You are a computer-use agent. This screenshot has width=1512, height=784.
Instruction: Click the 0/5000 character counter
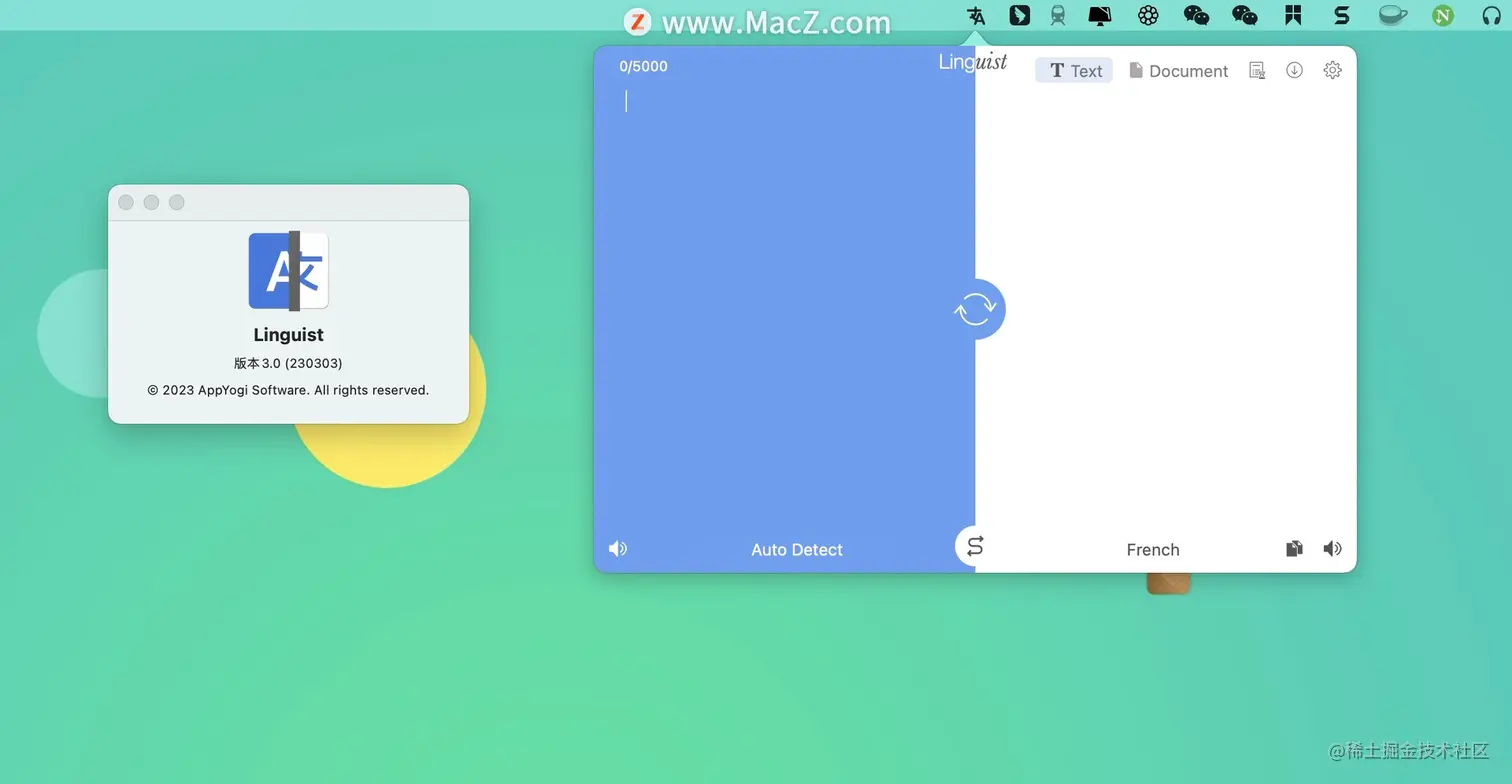643,66
